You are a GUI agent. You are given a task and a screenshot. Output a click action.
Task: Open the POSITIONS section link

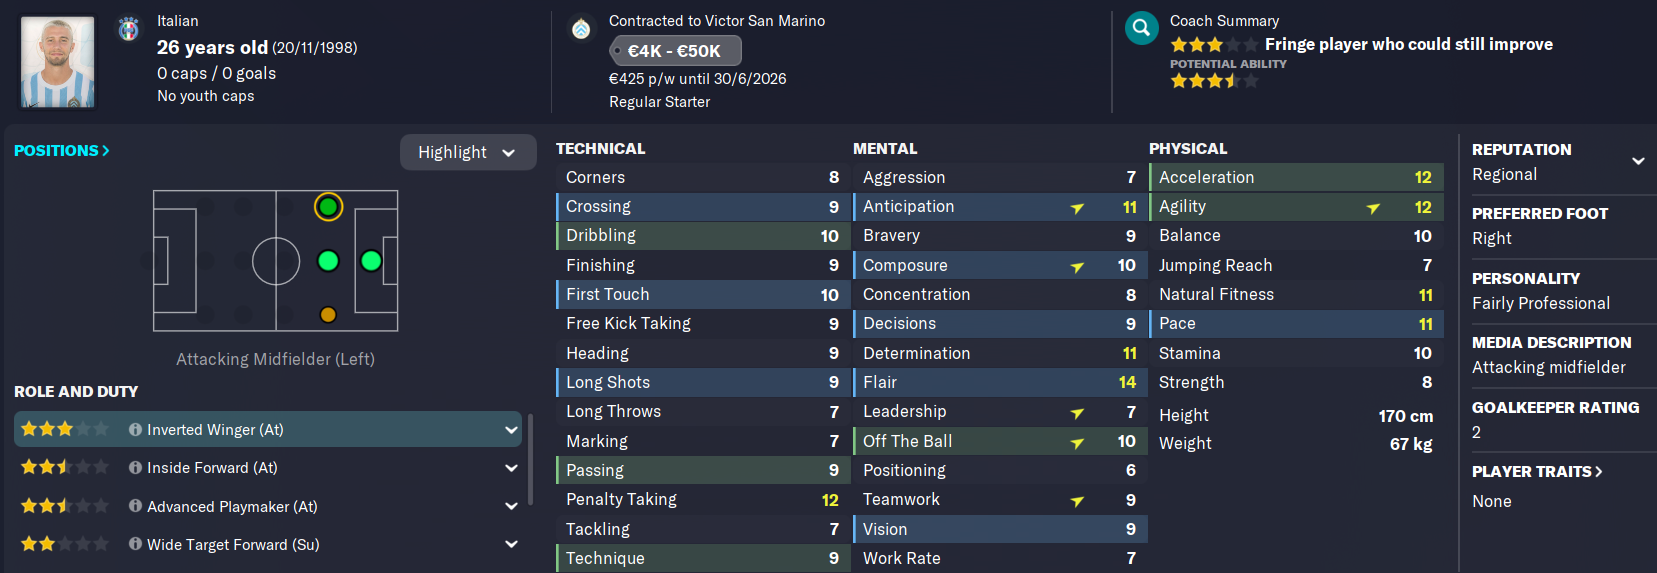tap(62, 151)
